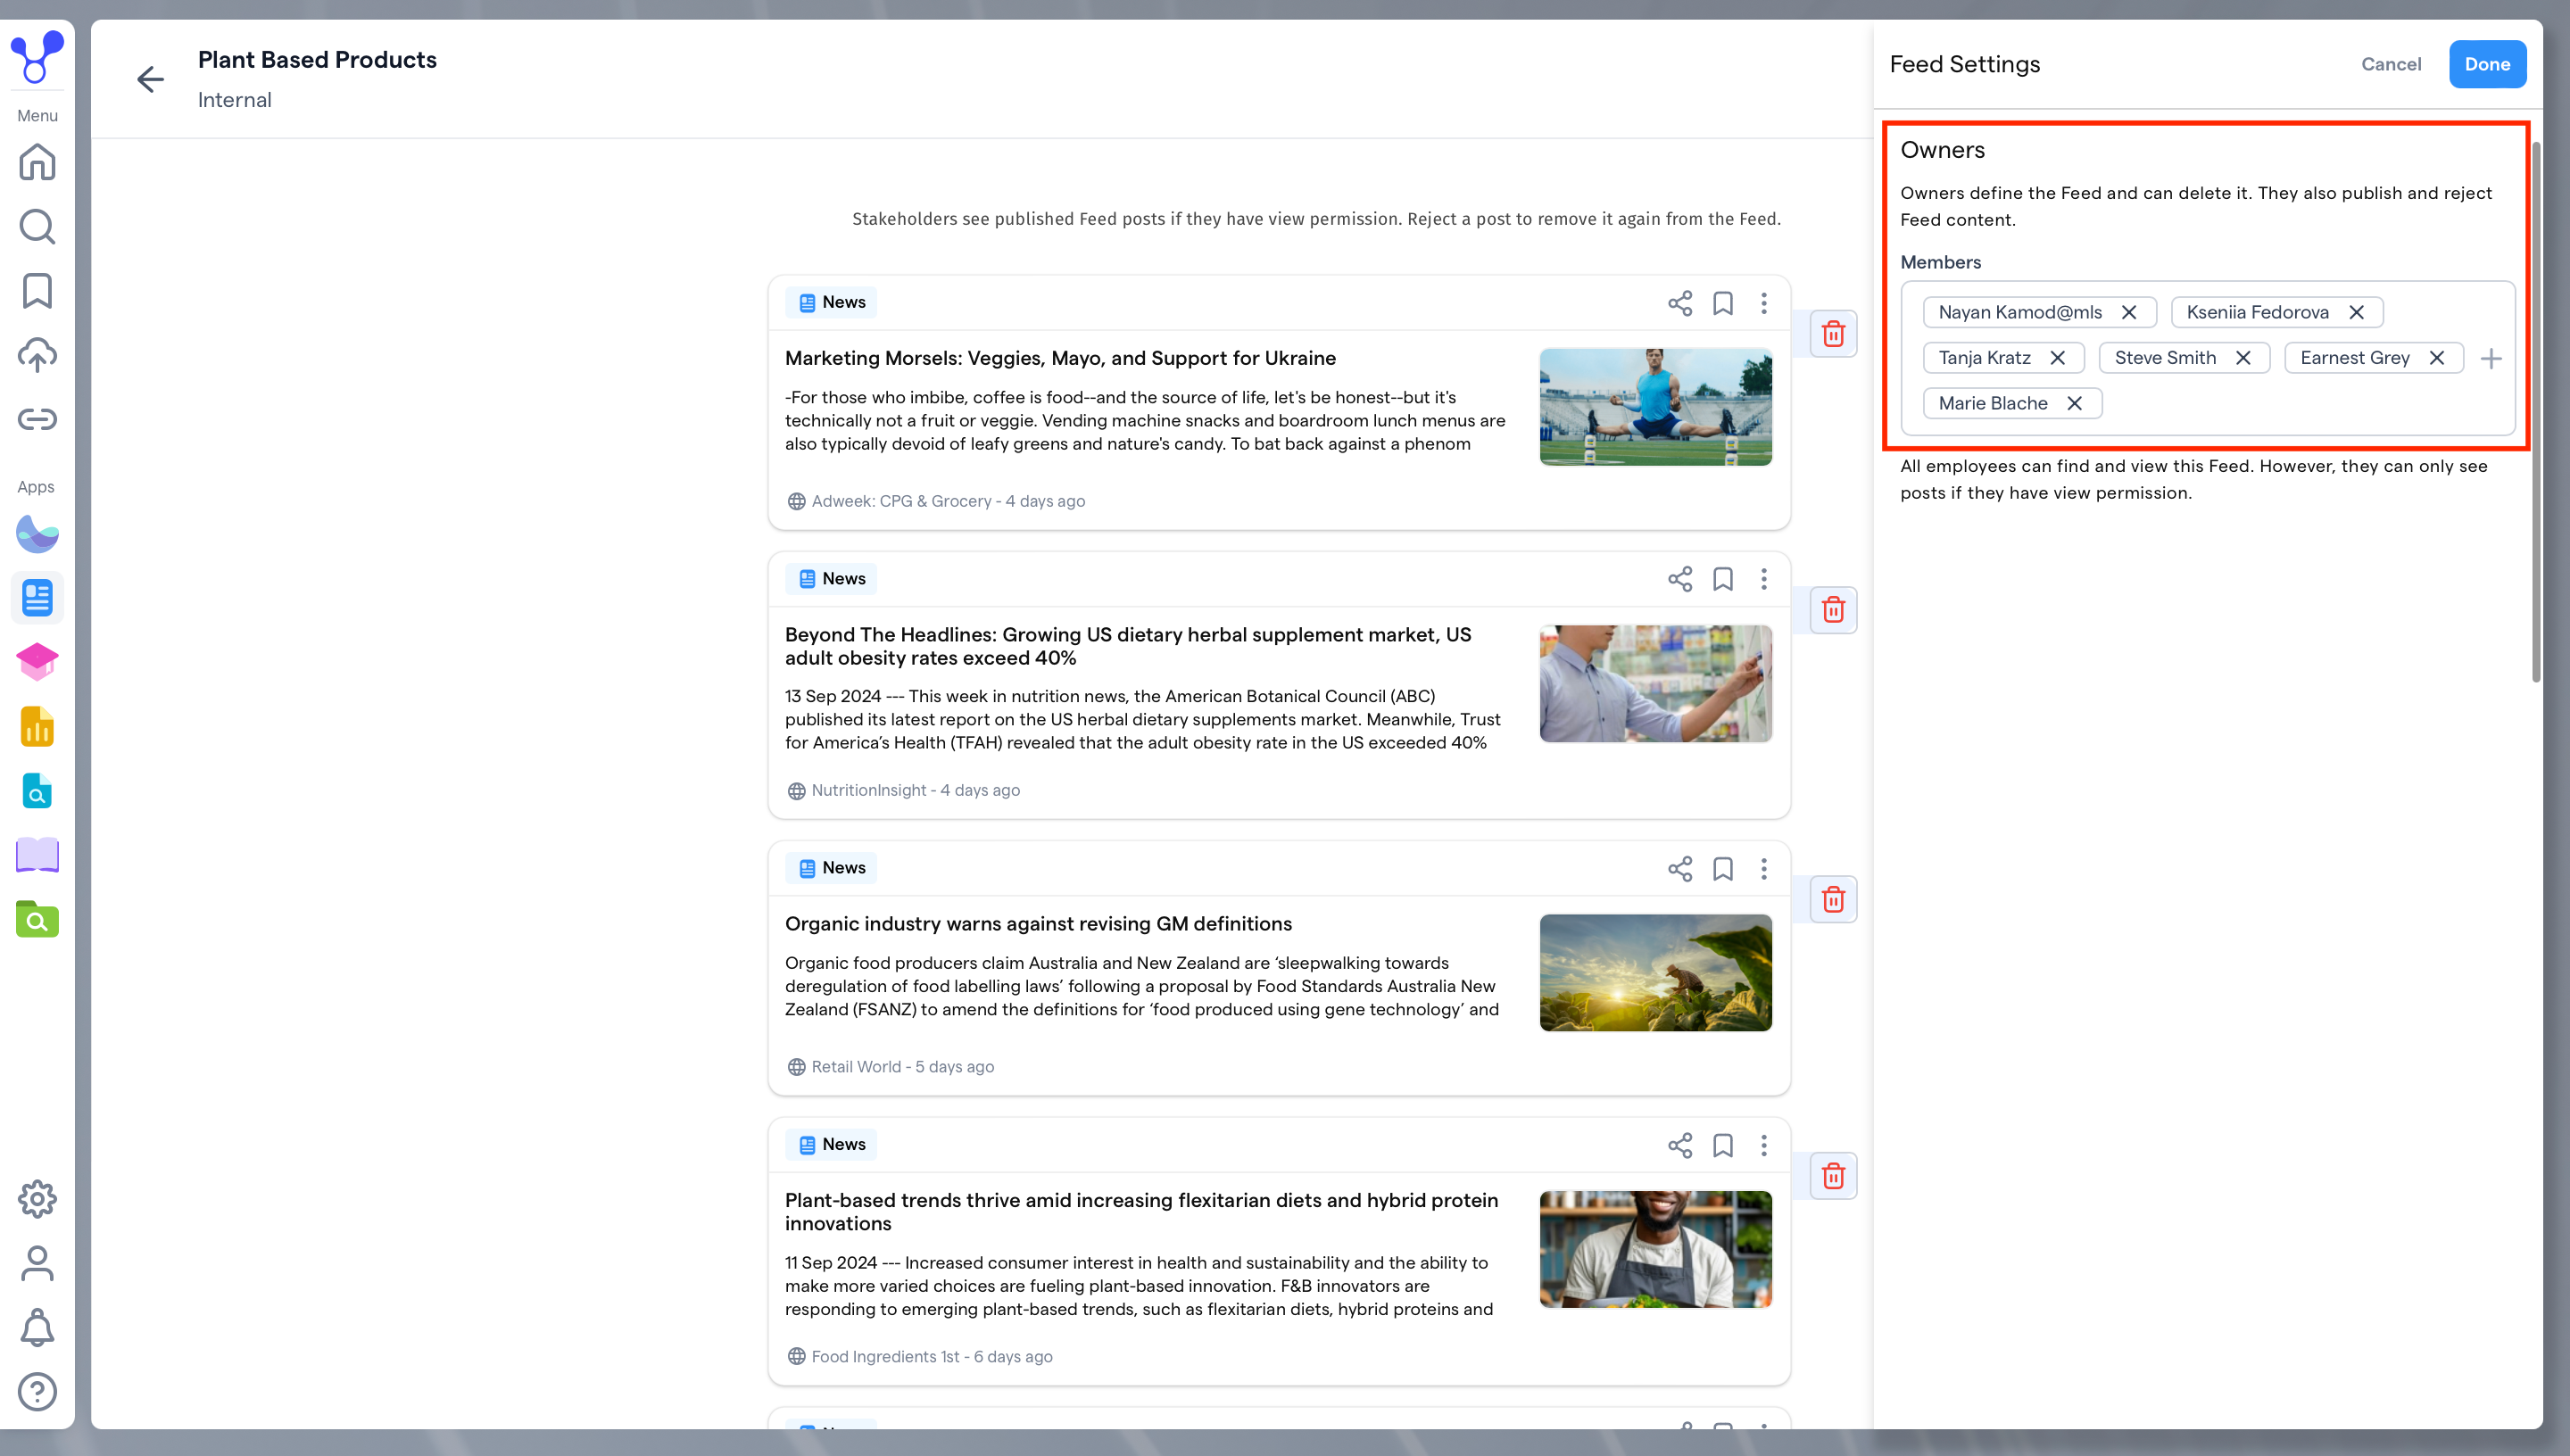Click the Feed Settings panel scrollbar
This screenshot has height=1456, width=2570.
point(2535,412)
